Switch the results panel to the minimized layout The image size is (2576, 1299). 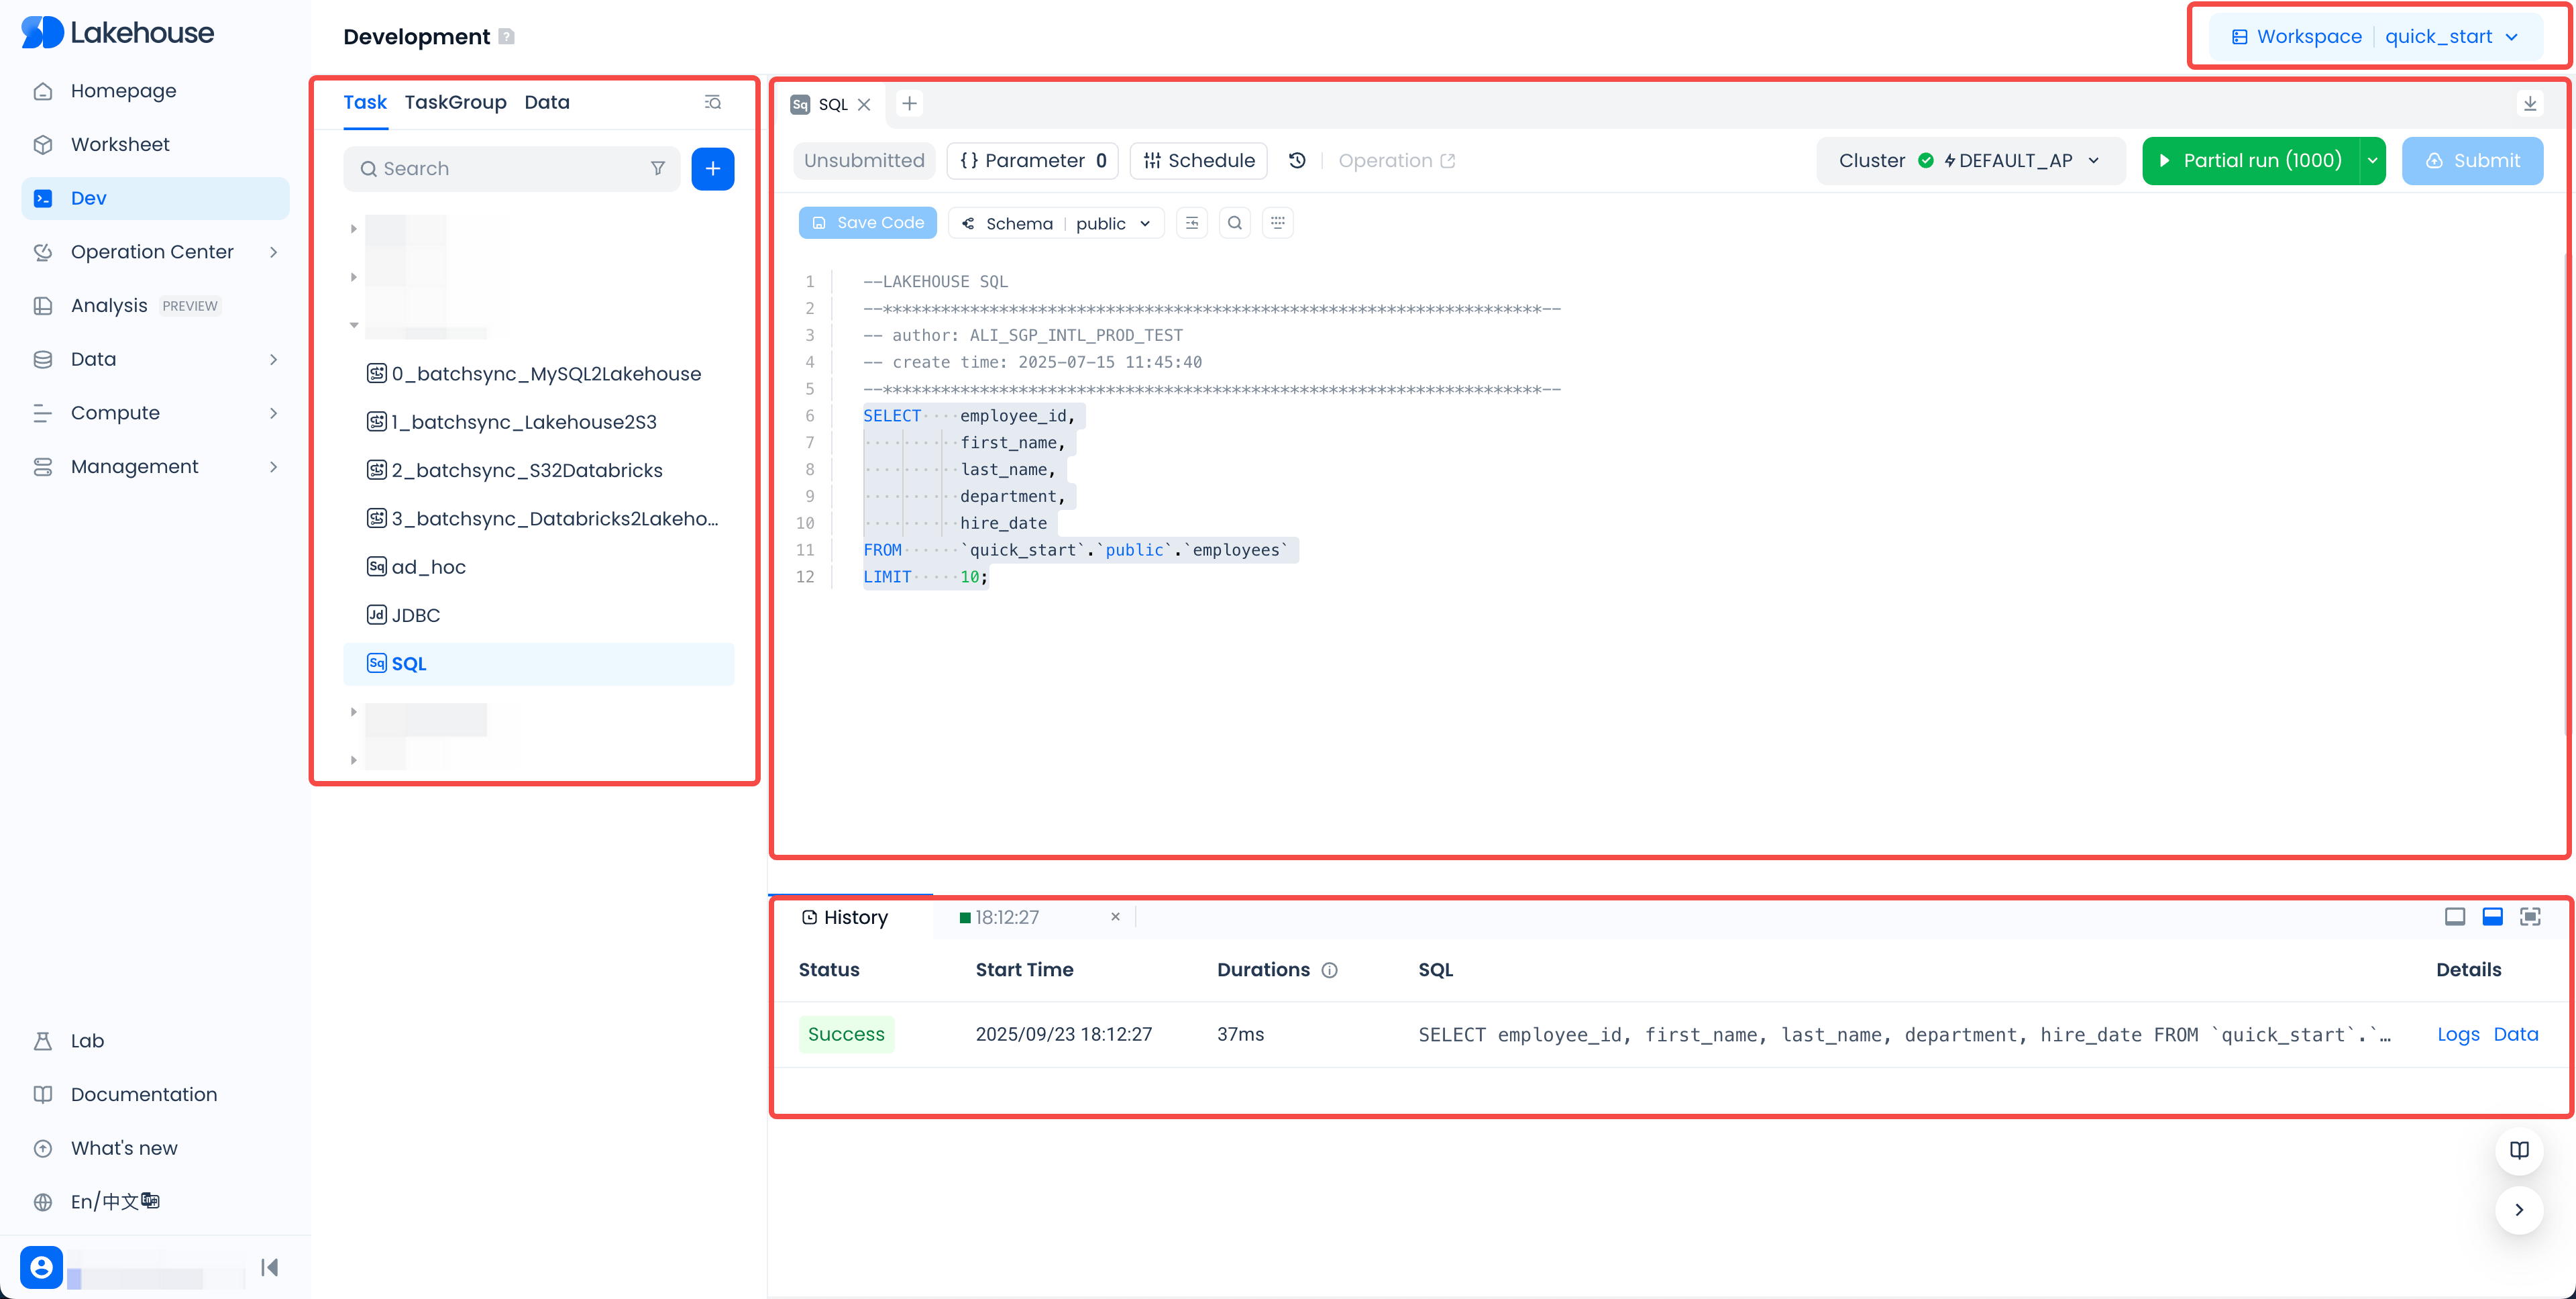2454,916
